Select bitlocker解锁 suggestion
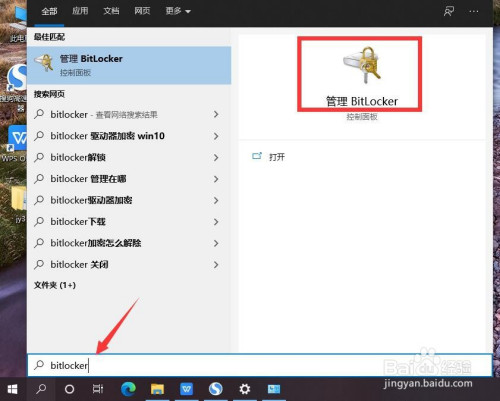Viewport: 500px width, 401px height. [x=129, y=157]
